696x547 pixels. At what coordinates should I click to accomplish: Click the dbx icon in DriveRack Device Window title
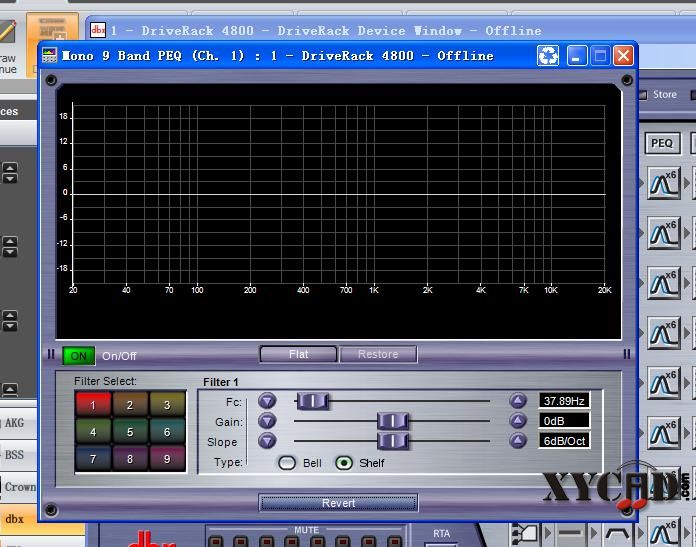[x=98, y=30]
